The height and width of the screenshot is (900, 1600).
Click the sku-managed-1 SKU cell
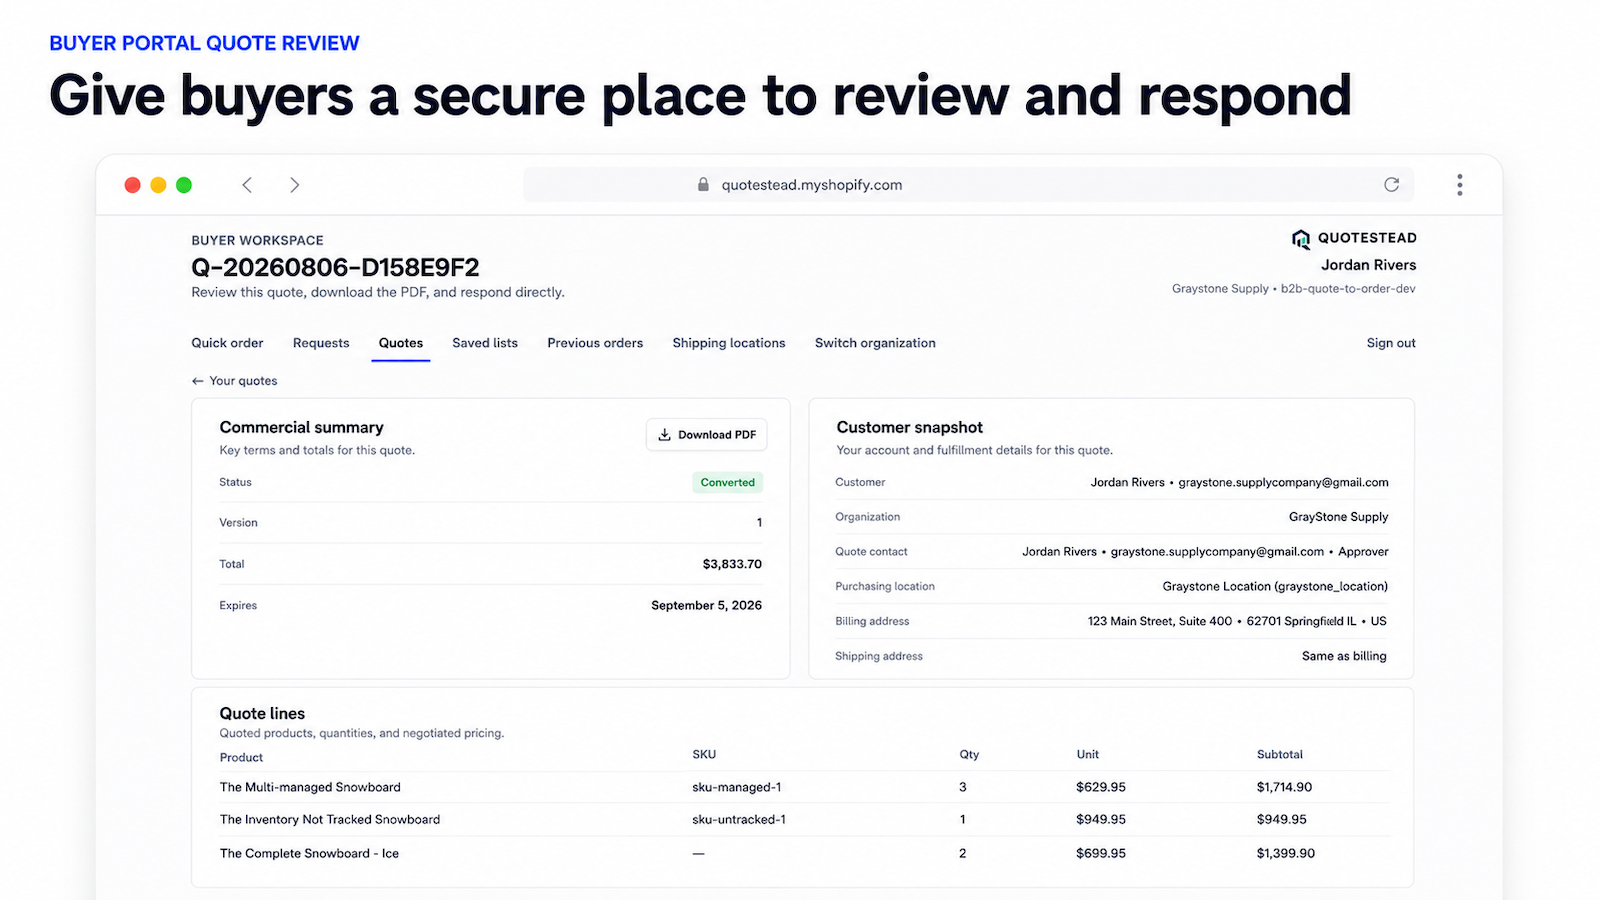coord(737,788)
